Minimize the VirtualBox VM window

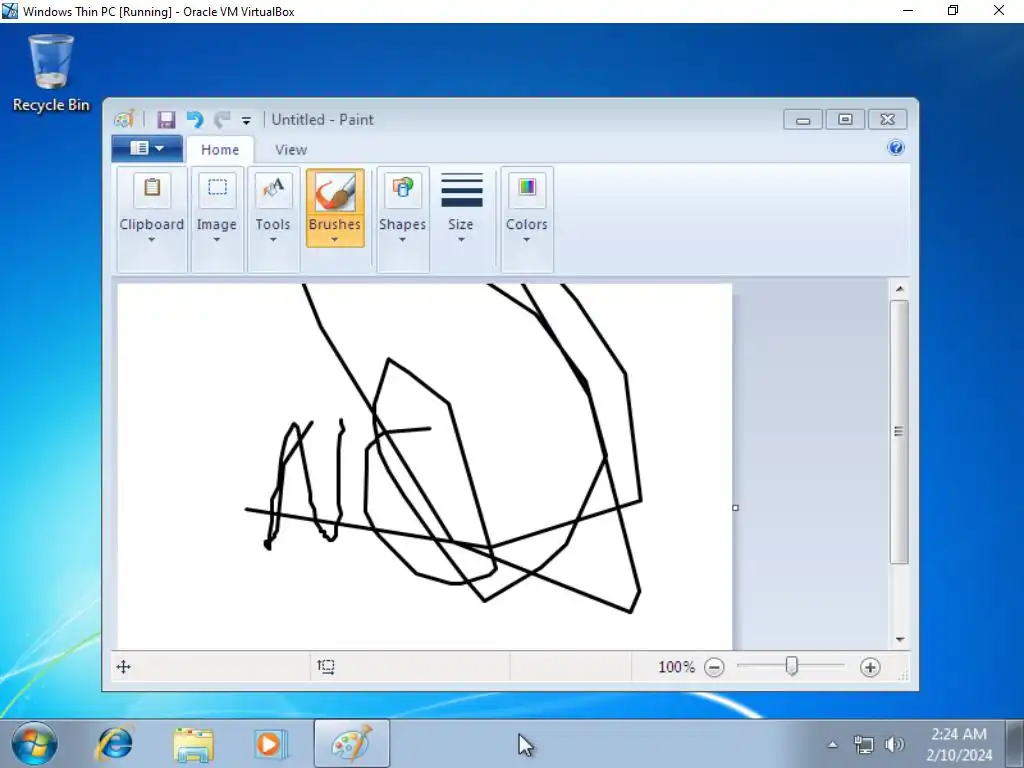(x=908, y=11)
